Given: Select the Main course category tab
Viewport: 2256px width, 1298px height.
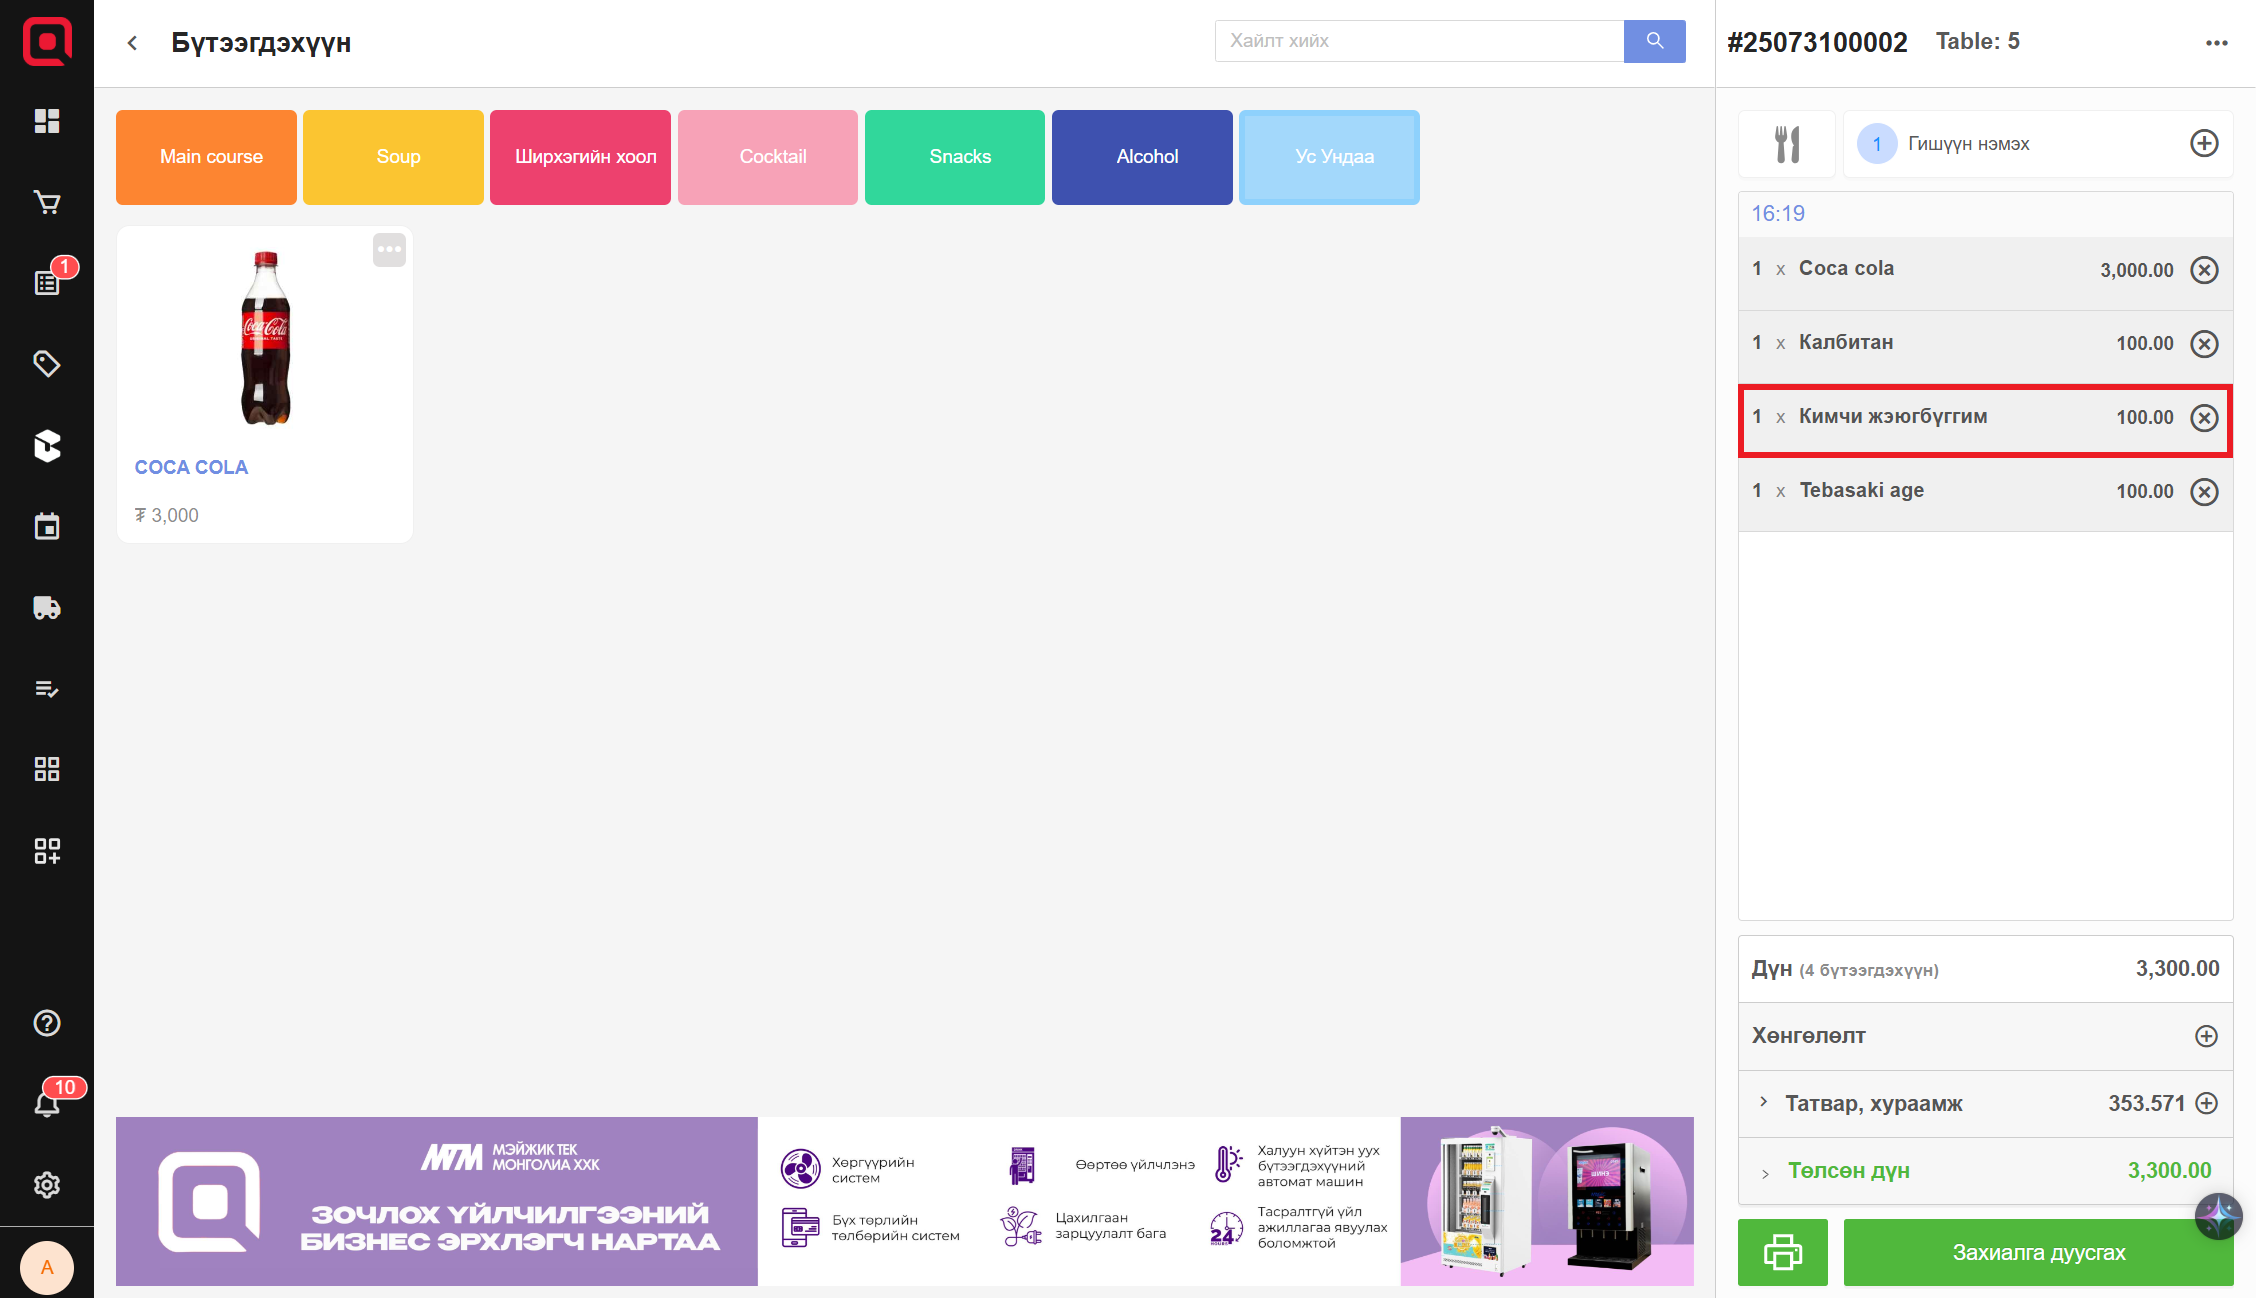Looking at the screenshot, I should click(x=206, y=157).
